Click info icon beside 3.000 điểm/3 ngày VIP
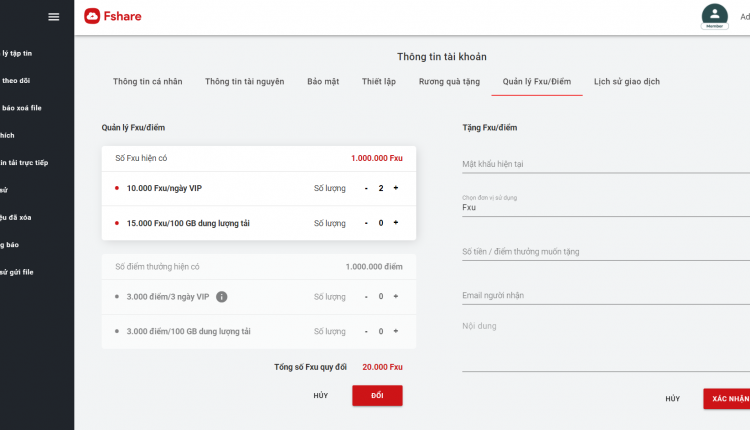Screen dimensions: 750x430 pos(221,297)
